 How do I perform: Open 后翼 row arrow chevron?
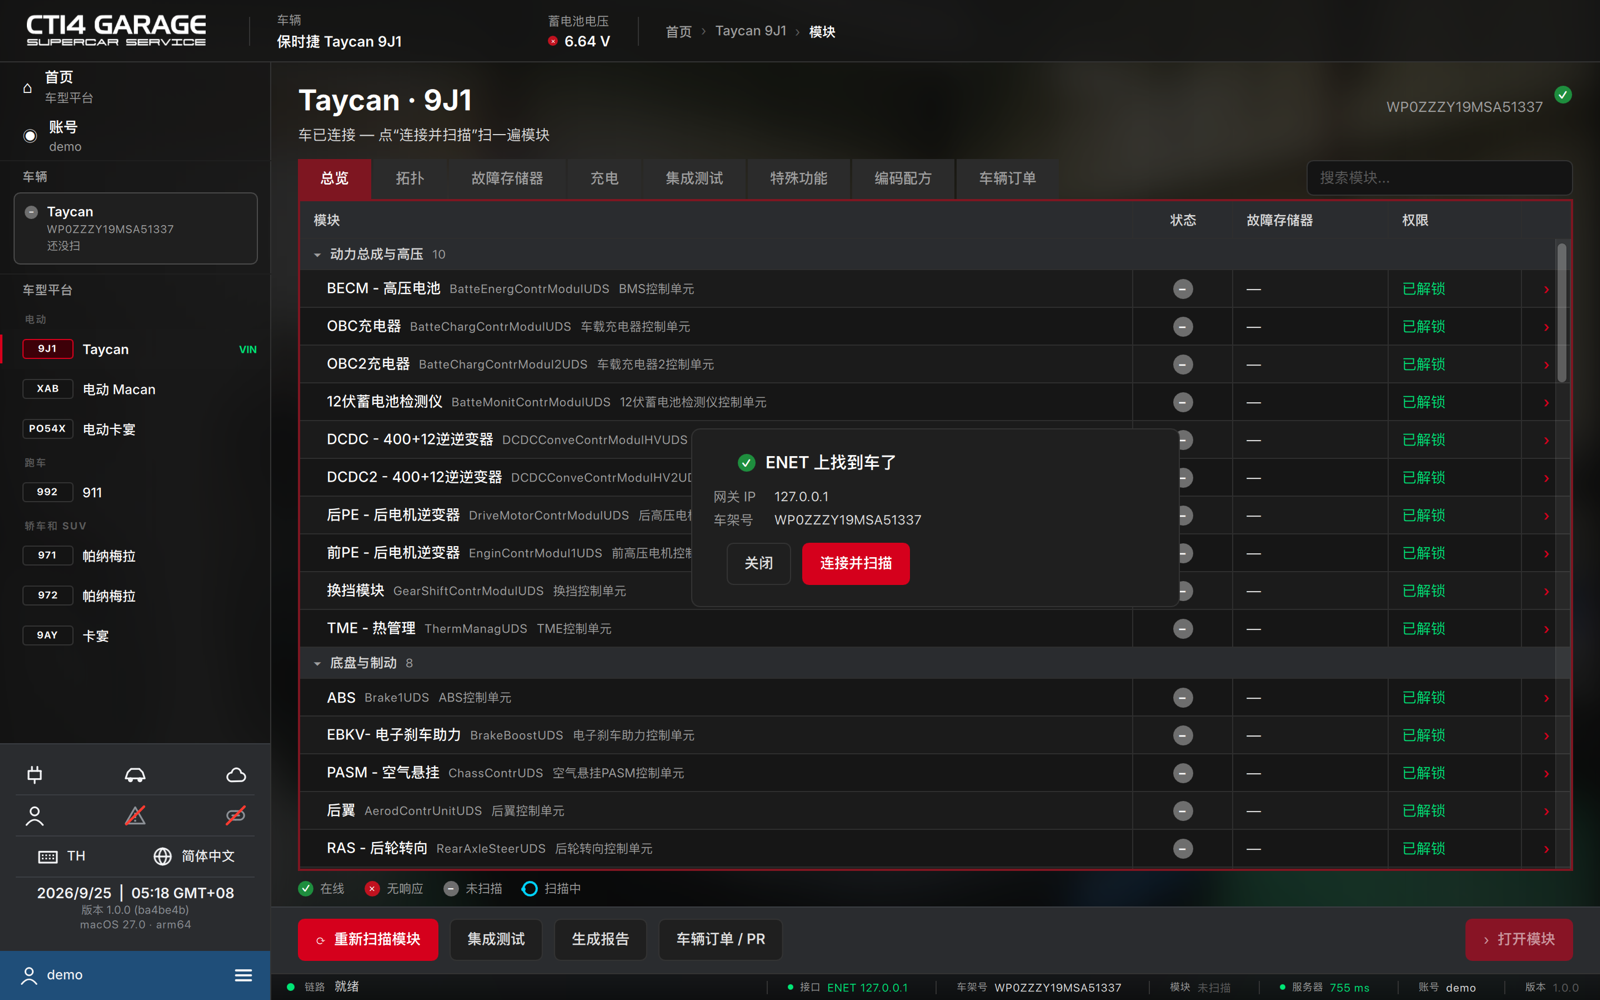[1546, 812]
